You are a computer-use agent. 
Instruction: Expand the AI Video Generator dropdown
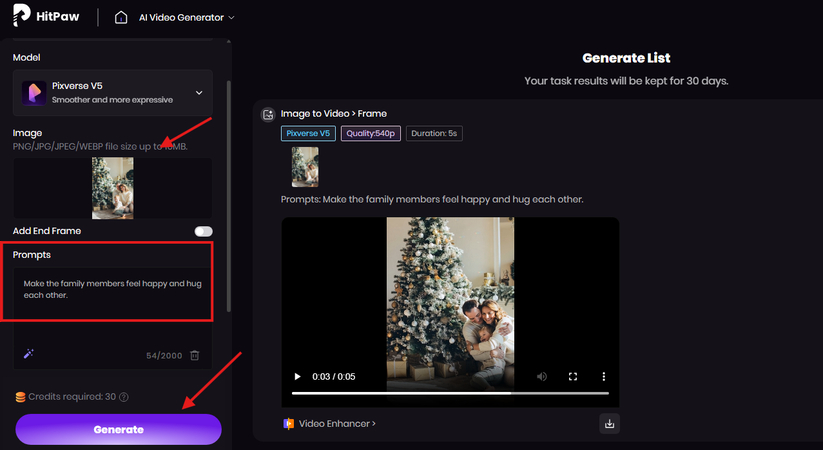(186, 17)
